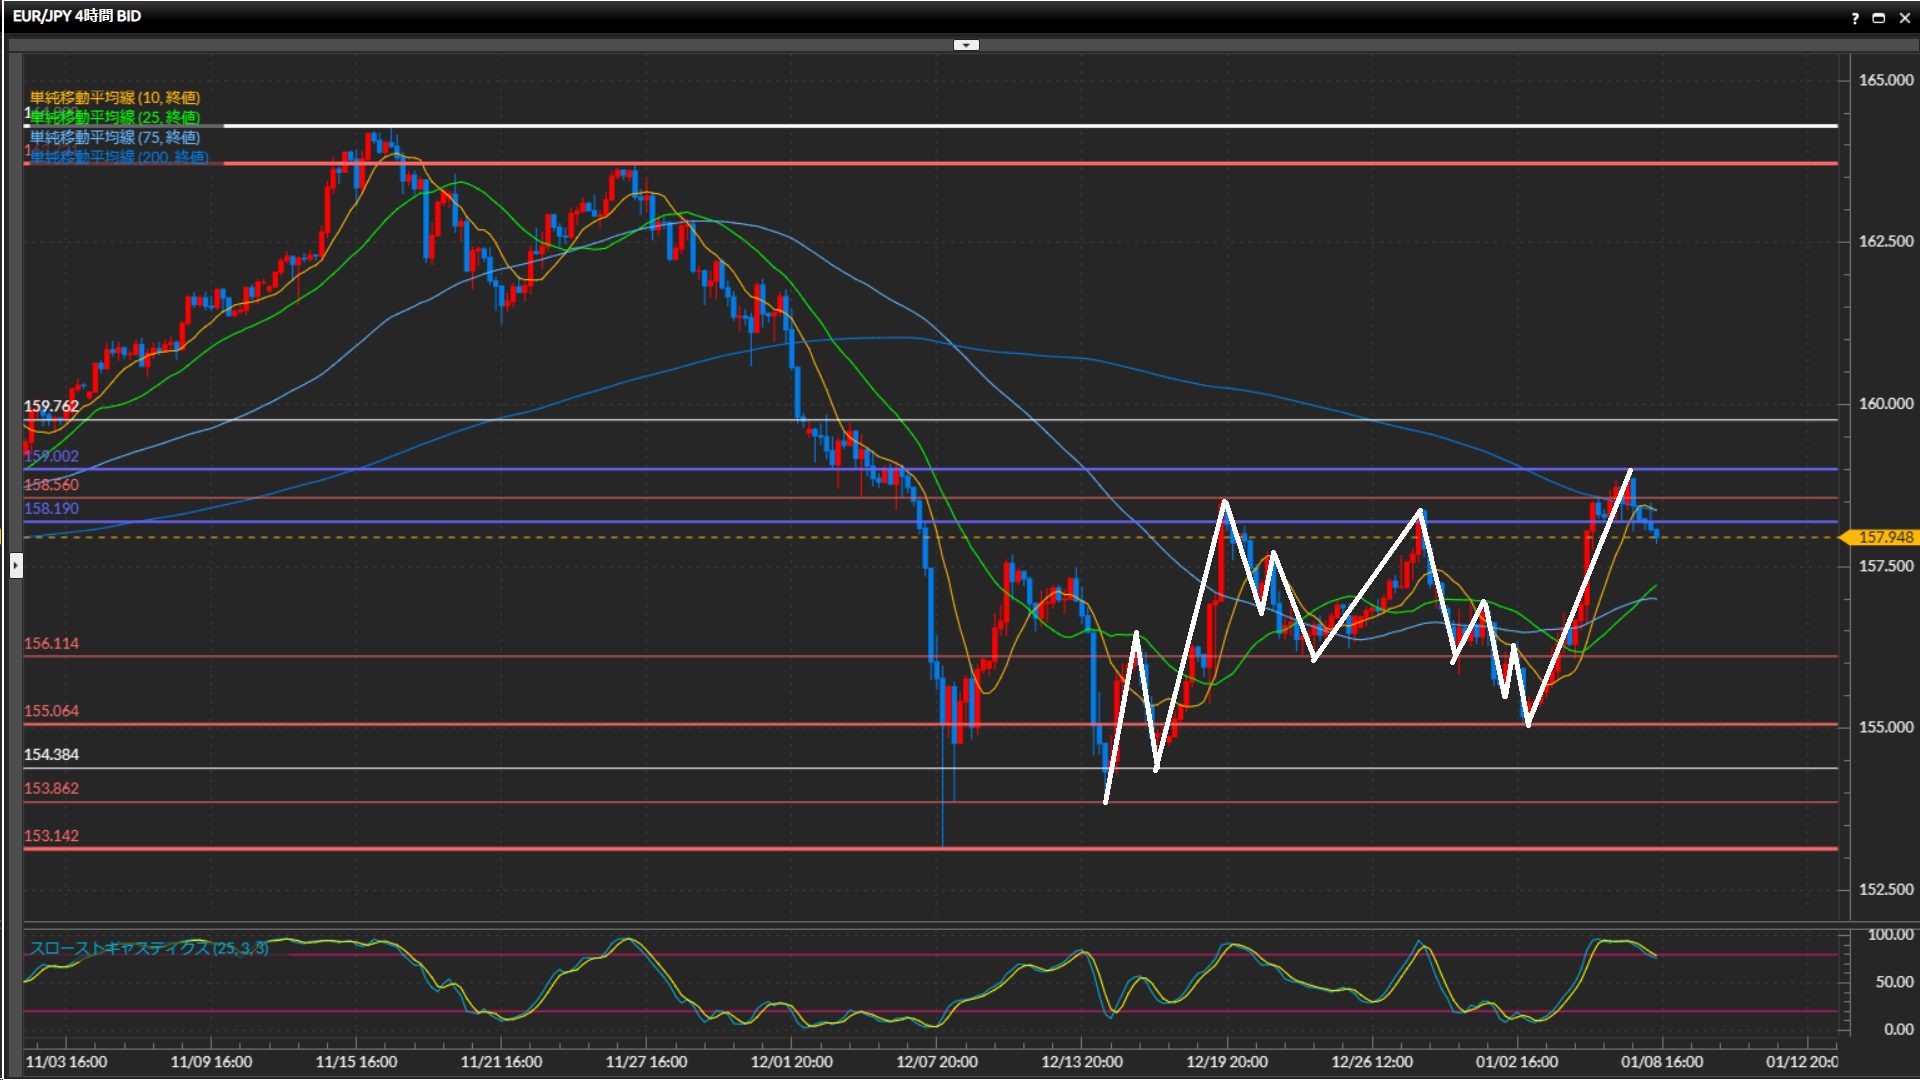This screenshot has width=1920, height=1080.
Task: Close the EUR/JPY chart window
Action: [1905, 18]
